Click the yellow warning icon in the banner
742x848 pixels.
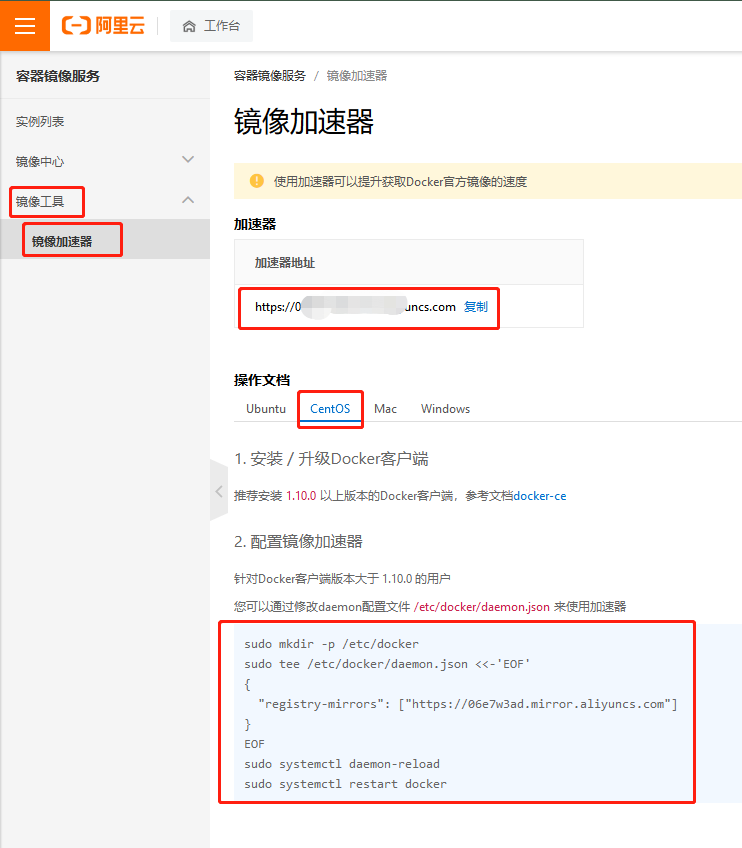click(257, 181)
